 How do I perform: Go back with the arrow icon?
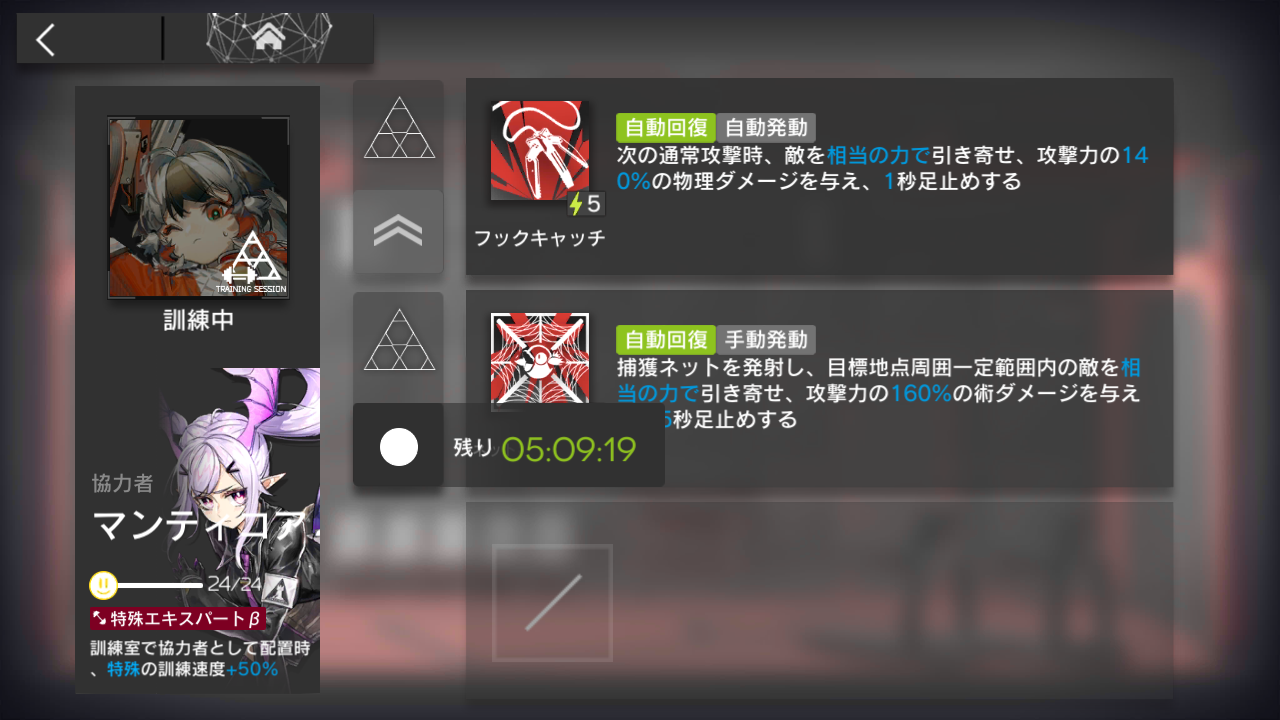[46, 40]
